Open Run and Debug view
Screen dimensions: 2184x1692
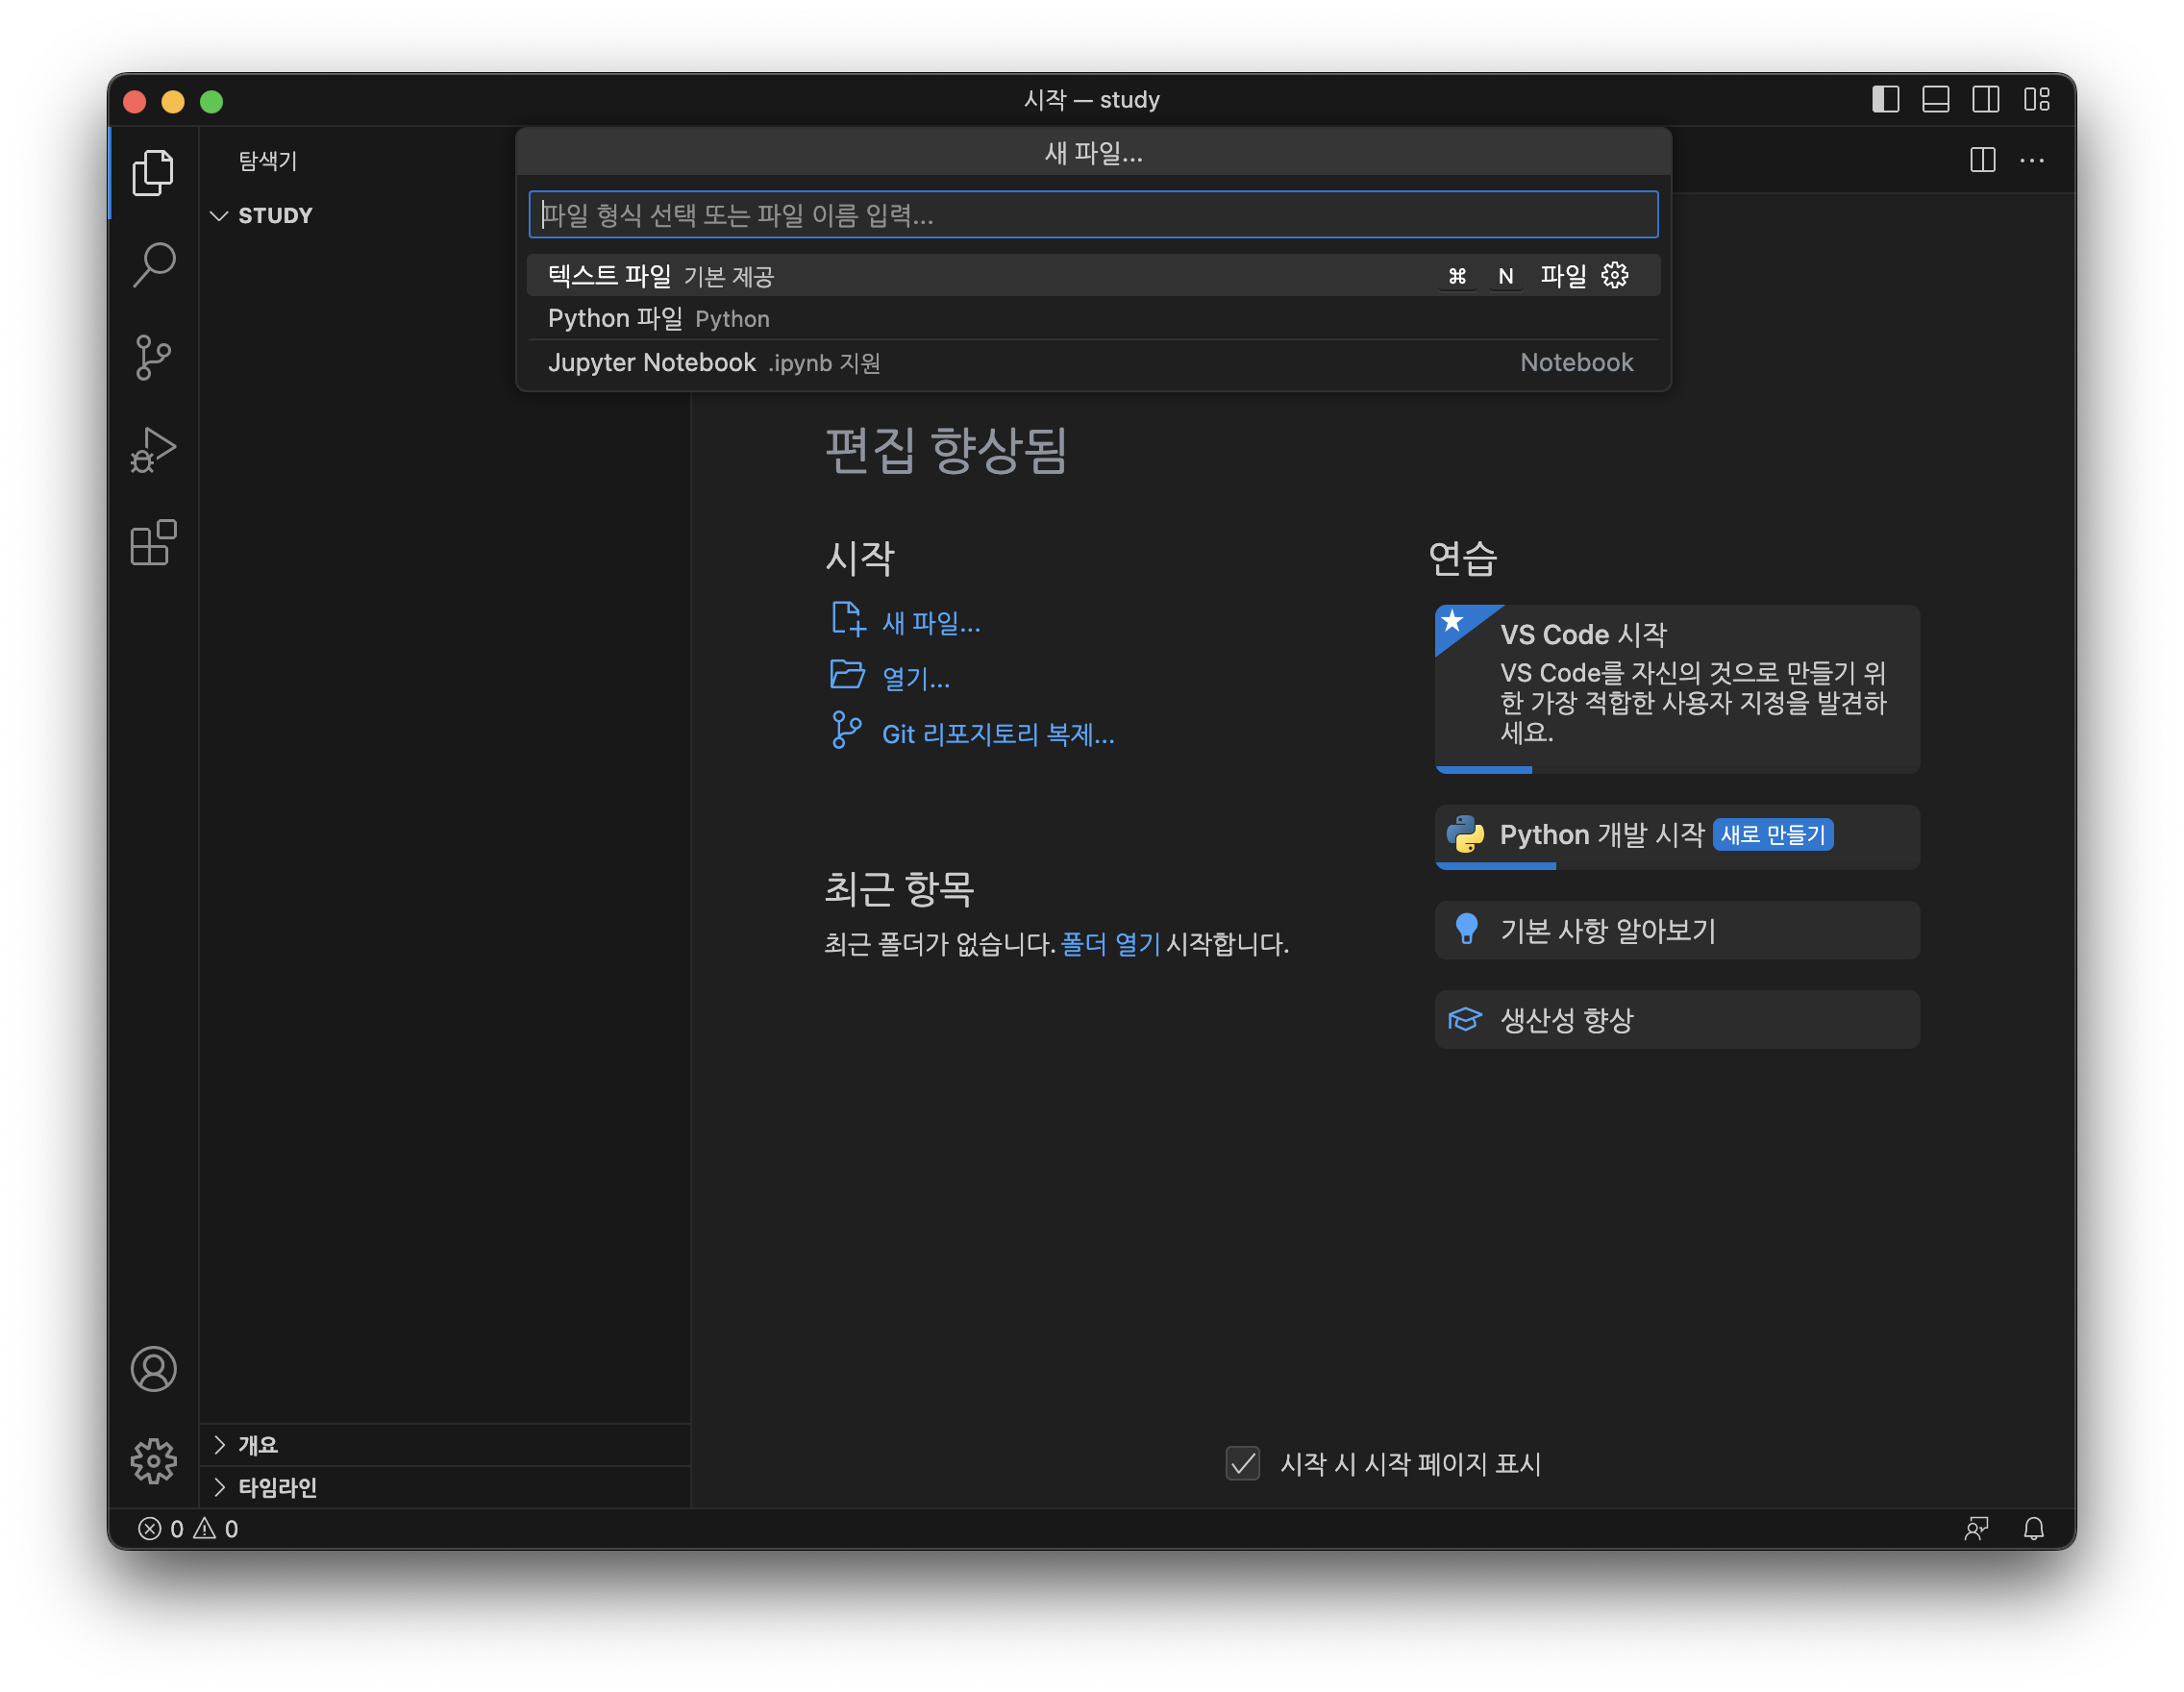(153, 450)
